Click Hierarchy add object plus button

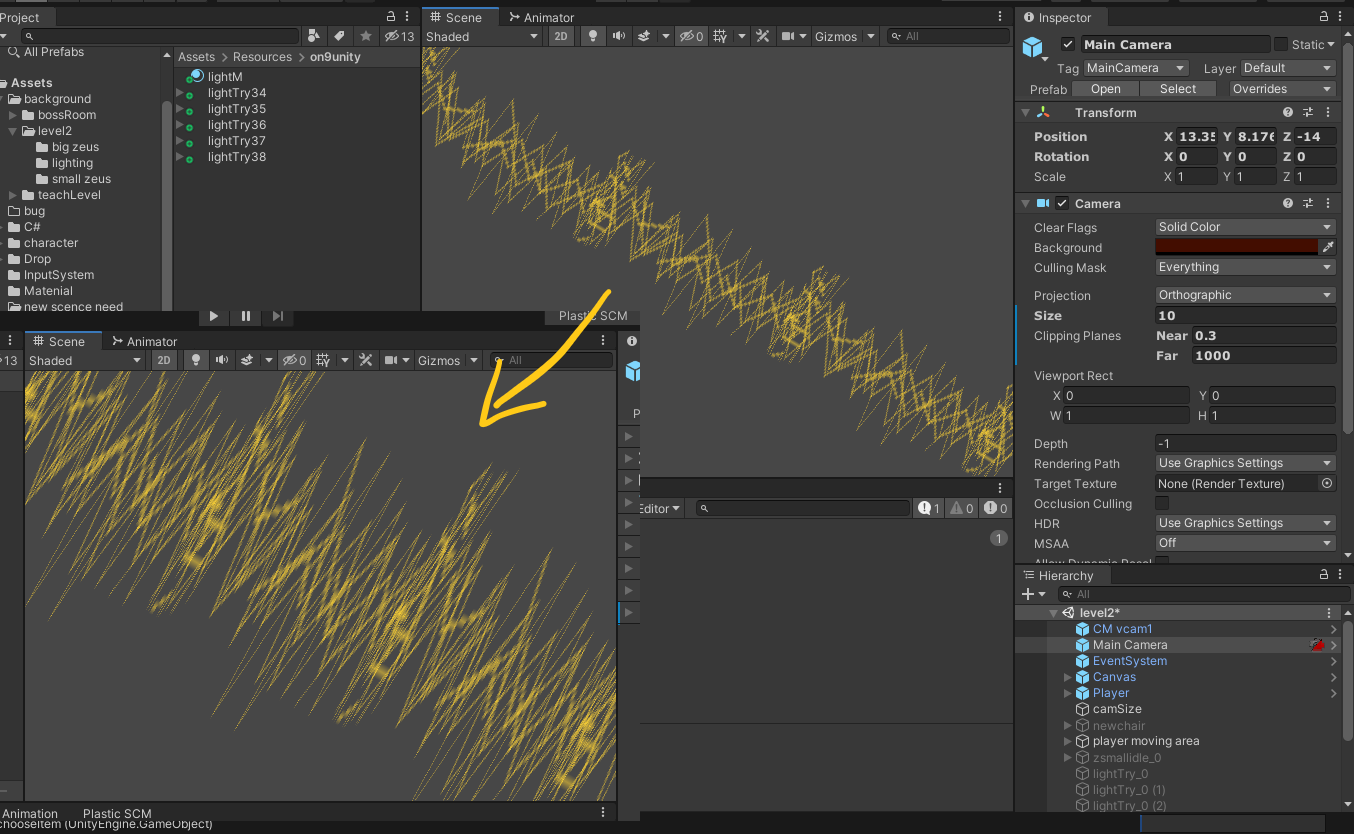tap(1027, 594)
